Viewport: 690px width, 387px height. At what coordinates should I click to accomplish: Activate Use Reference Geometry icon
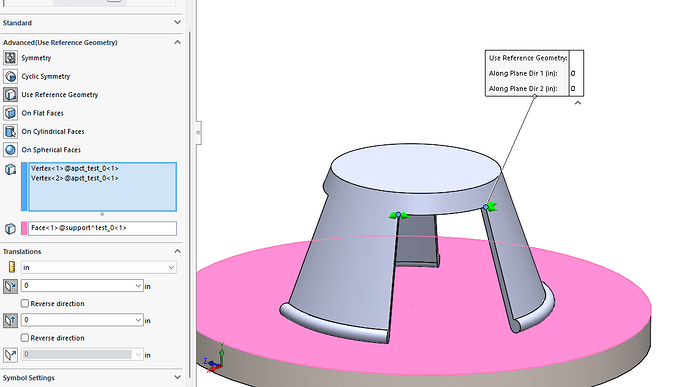click(x=11, y=95)
